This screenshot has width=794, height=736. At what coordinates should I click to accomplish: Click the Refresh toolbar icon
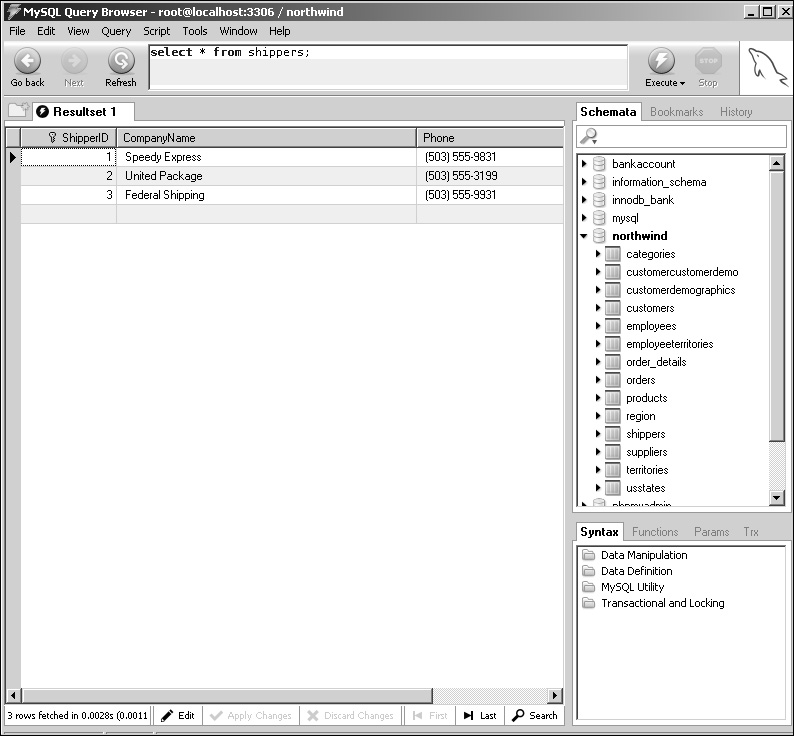point(121,61)
